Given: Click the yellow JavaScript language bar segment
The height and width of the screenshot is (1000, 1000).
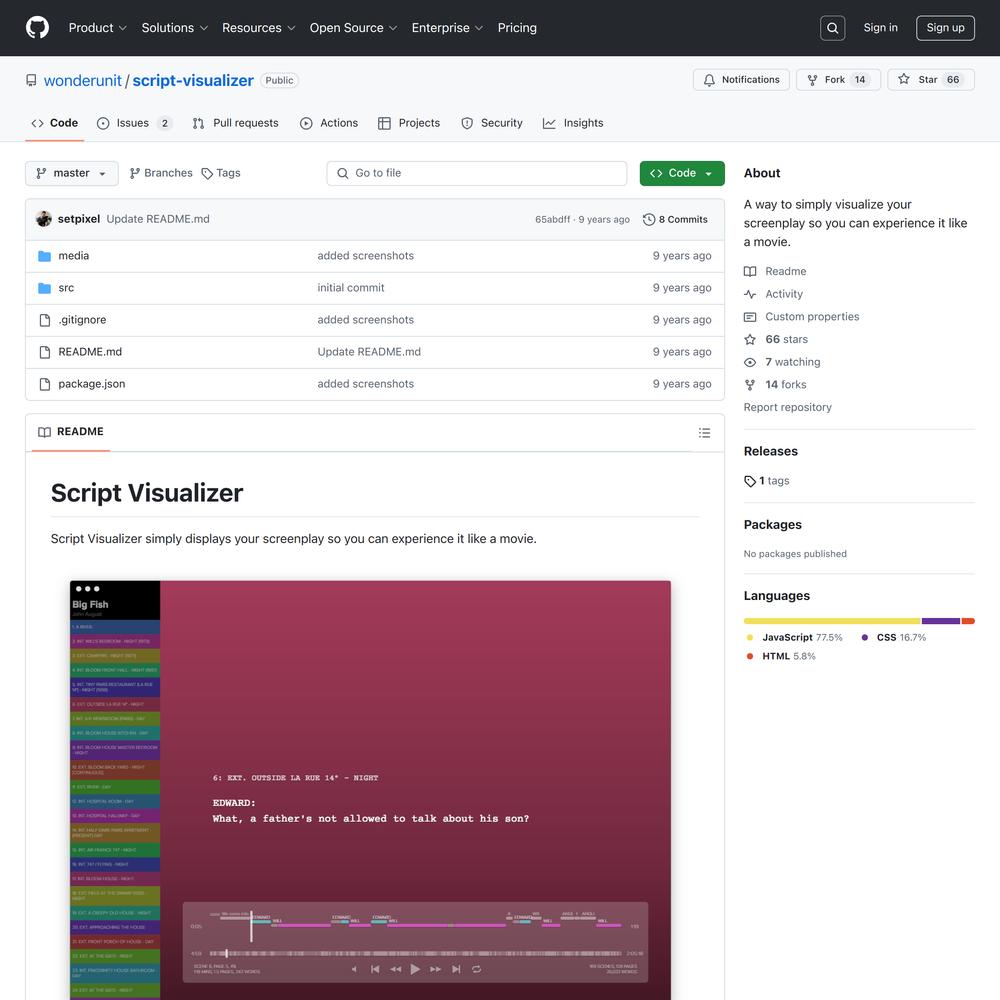Looking at the screenshot, I should click(832, 621).
